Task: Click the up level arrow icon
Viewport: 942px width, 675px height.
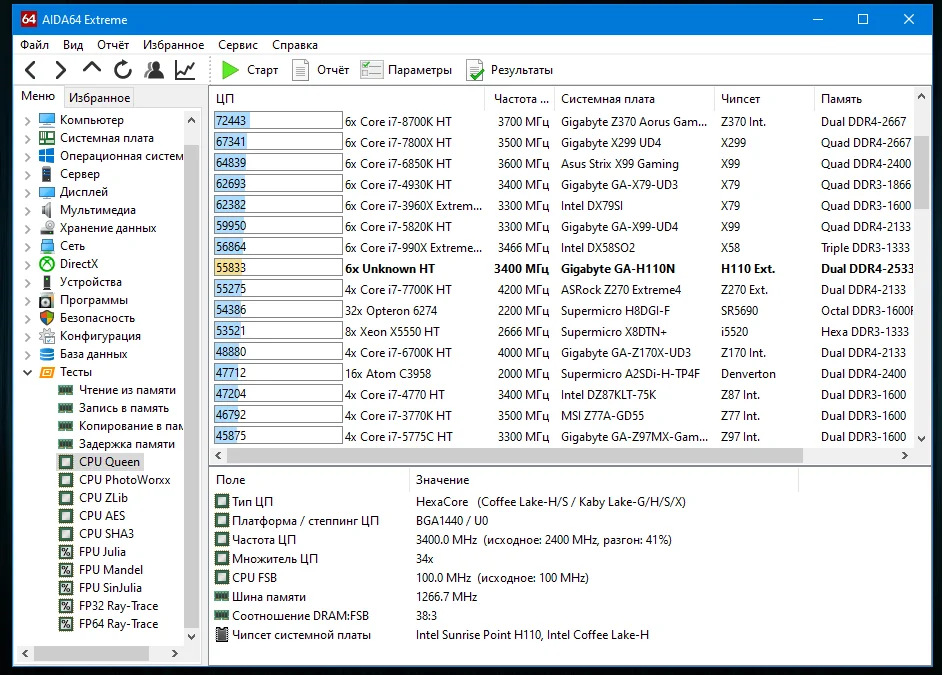Action: (92, 69)
